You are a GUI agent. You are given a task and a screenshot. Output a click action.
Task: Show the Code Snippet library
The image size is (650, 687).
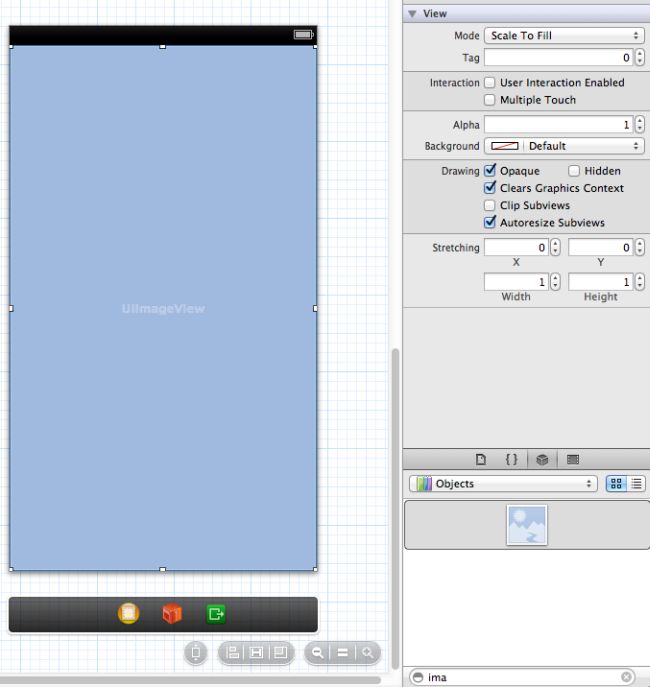click(x=511, y=459)
